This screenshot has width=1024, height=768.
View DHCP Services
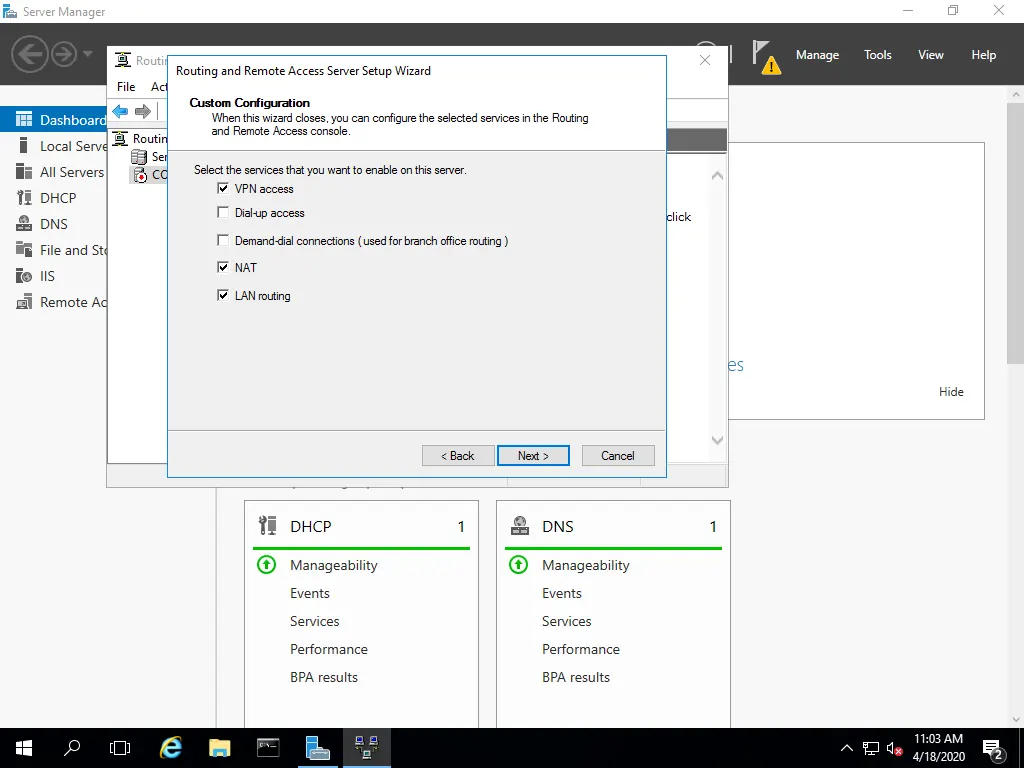(x=315, y=621)
